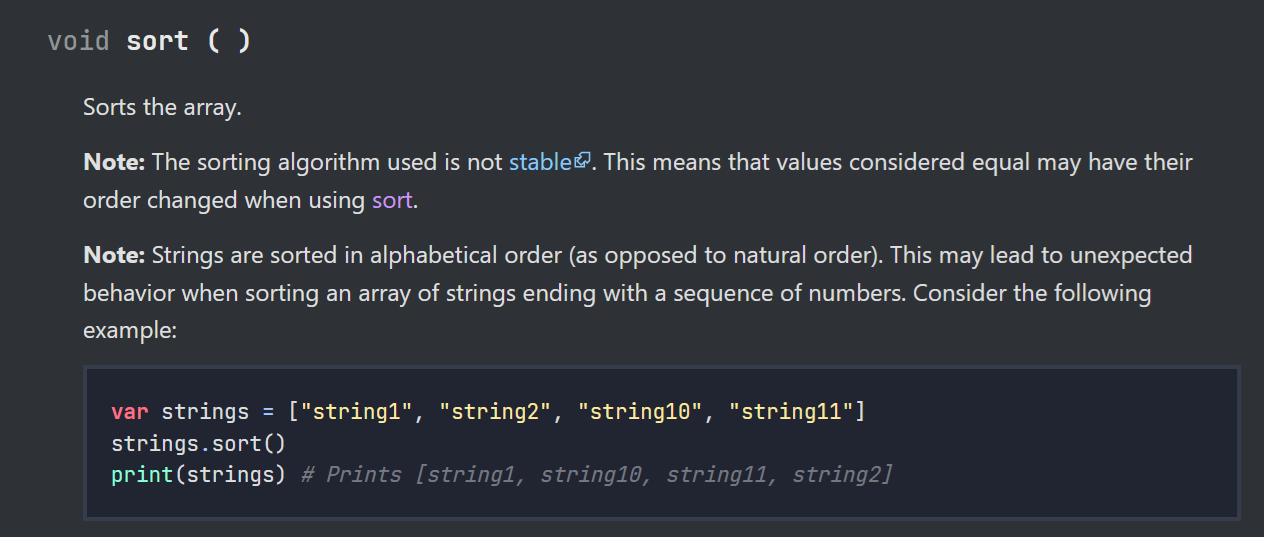Click the second bold "Note:" label about strings

114,255
